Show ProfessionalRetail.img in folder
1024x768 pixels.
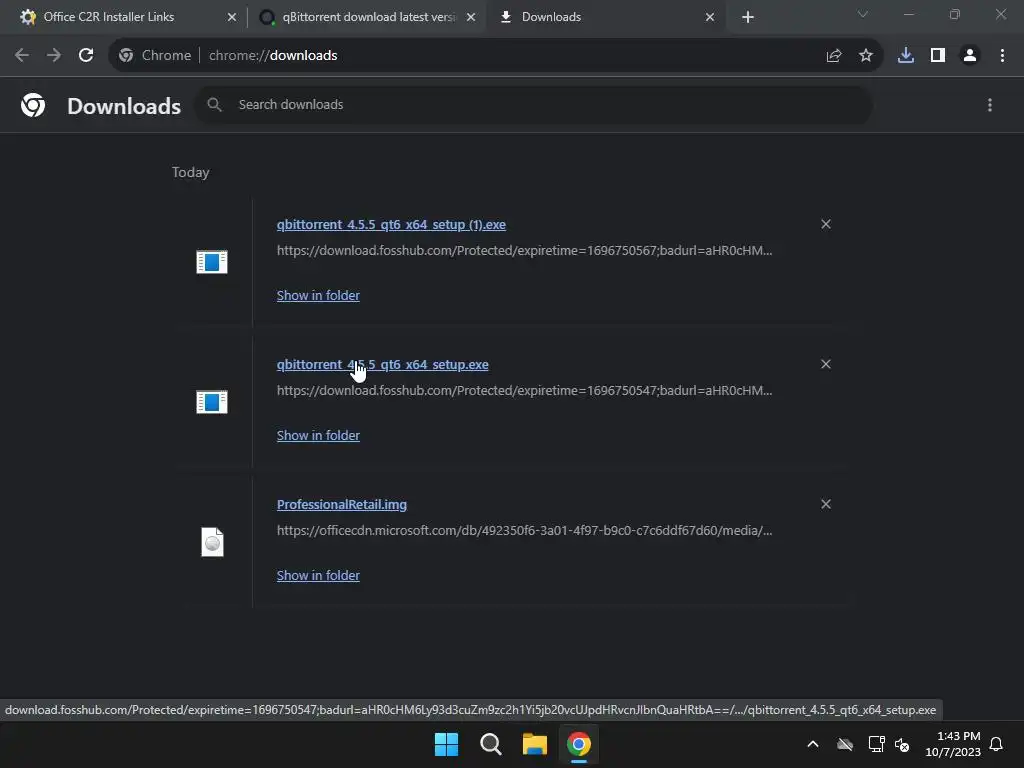coord(318,575)
